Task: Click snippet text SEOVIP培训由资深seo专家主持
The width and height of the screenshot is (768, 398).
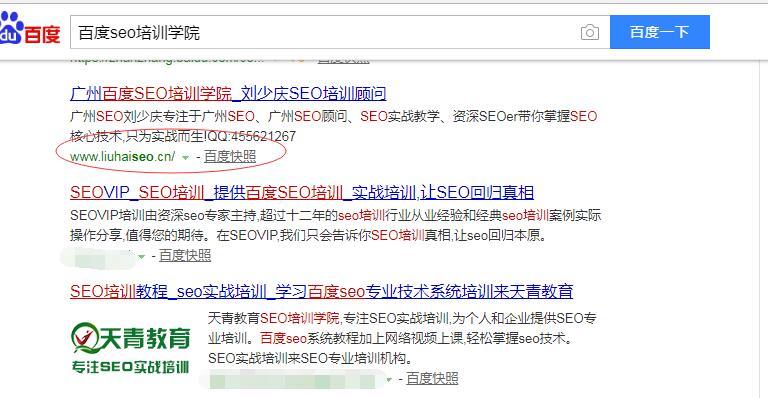Action: [163, 215]
